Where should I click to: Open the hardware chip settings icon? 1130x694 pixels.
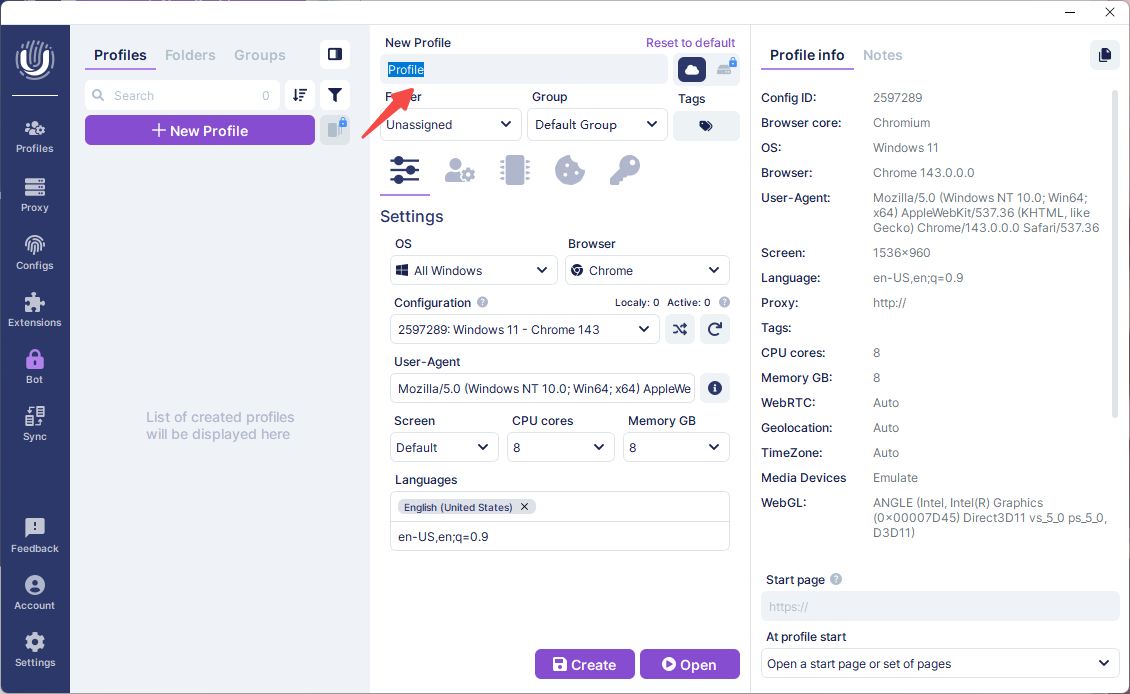tap(514, 171)
